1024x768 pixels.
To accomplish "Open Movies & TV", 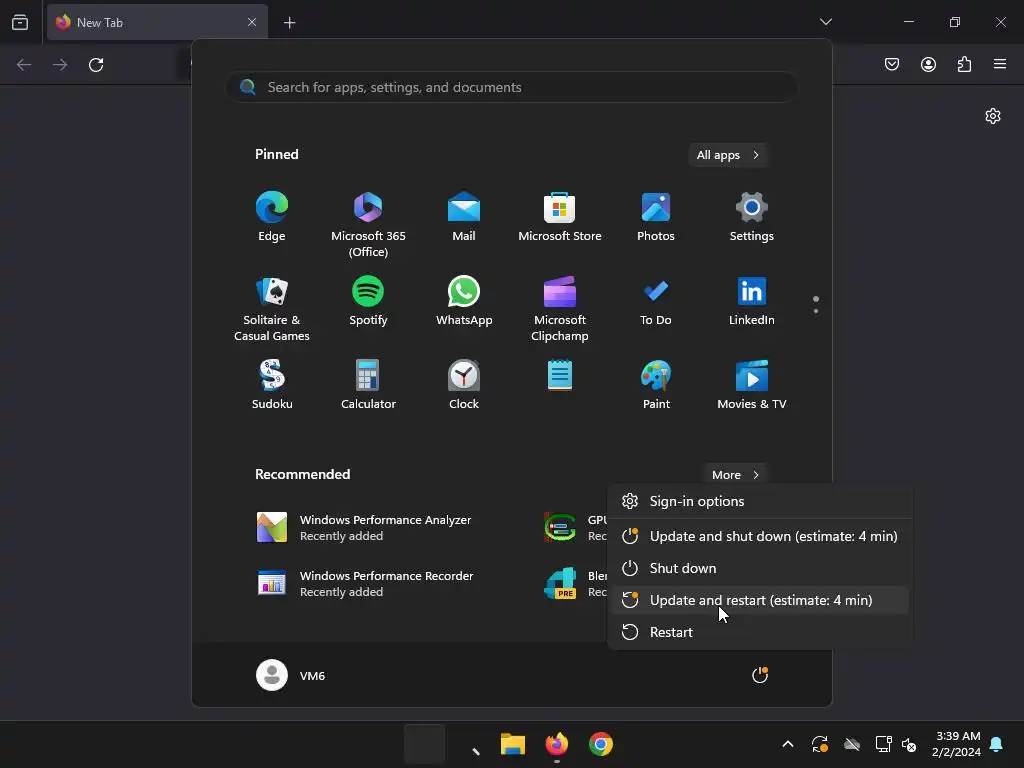I will point(752,385).
